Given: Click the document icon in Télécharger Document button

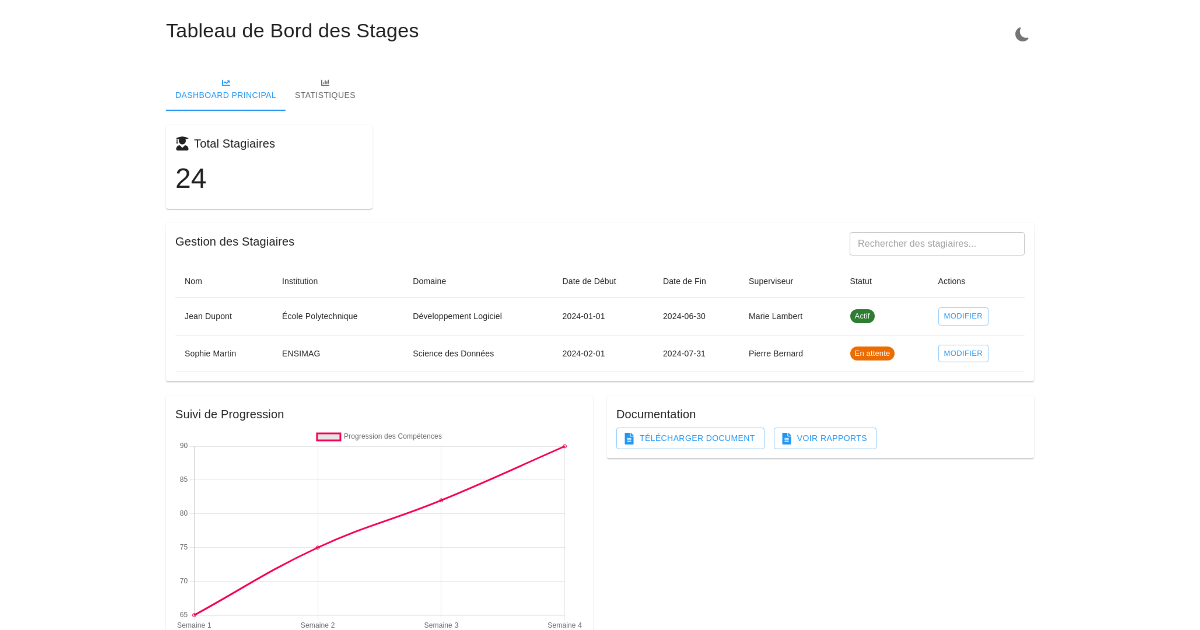Looking at the screenshot, I should [628, 438].
